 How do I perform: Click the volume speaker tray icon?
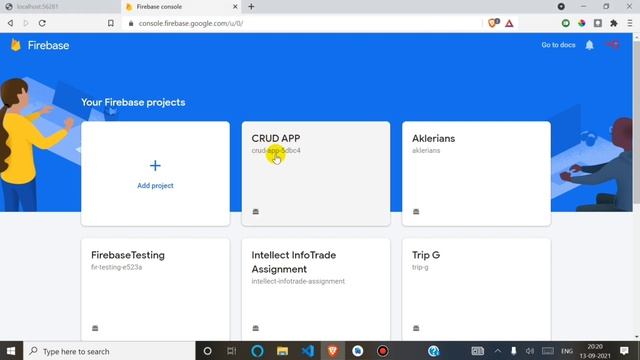[530, 351]
